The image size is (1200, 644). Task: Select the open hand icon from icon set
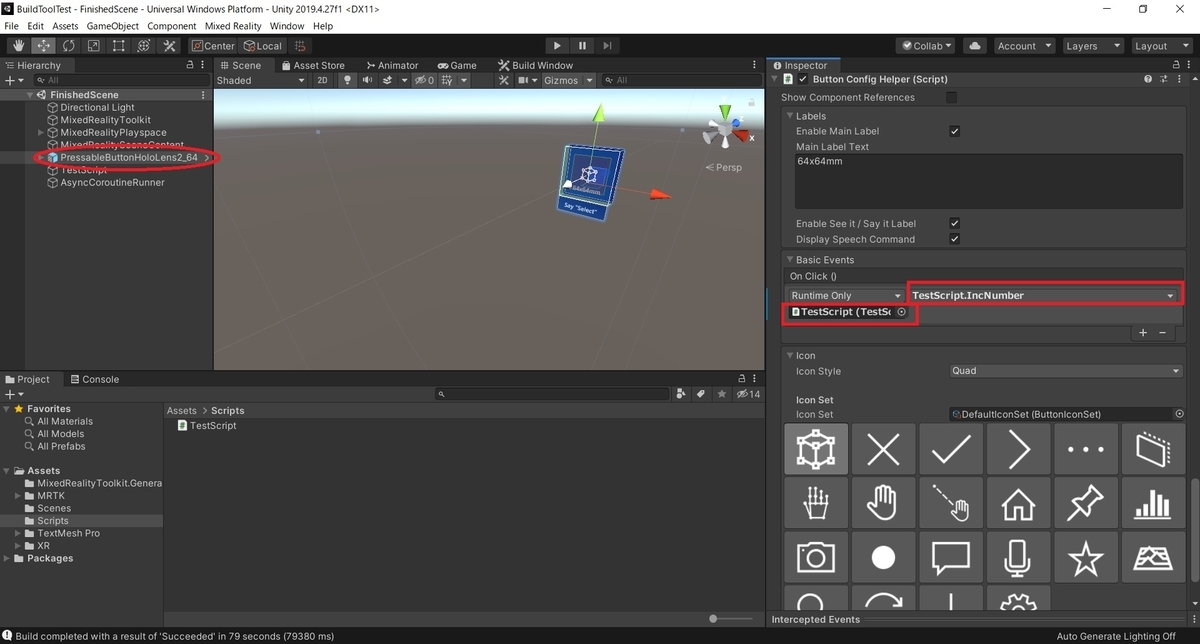click(x=884, y=505)
